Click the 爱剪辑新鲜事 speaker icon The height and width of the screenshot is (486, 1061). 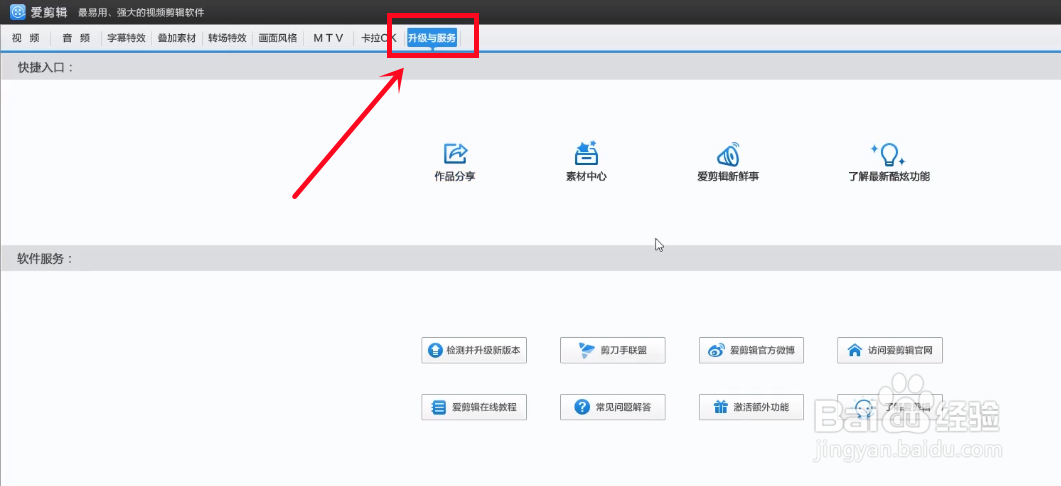pos(728,154)
